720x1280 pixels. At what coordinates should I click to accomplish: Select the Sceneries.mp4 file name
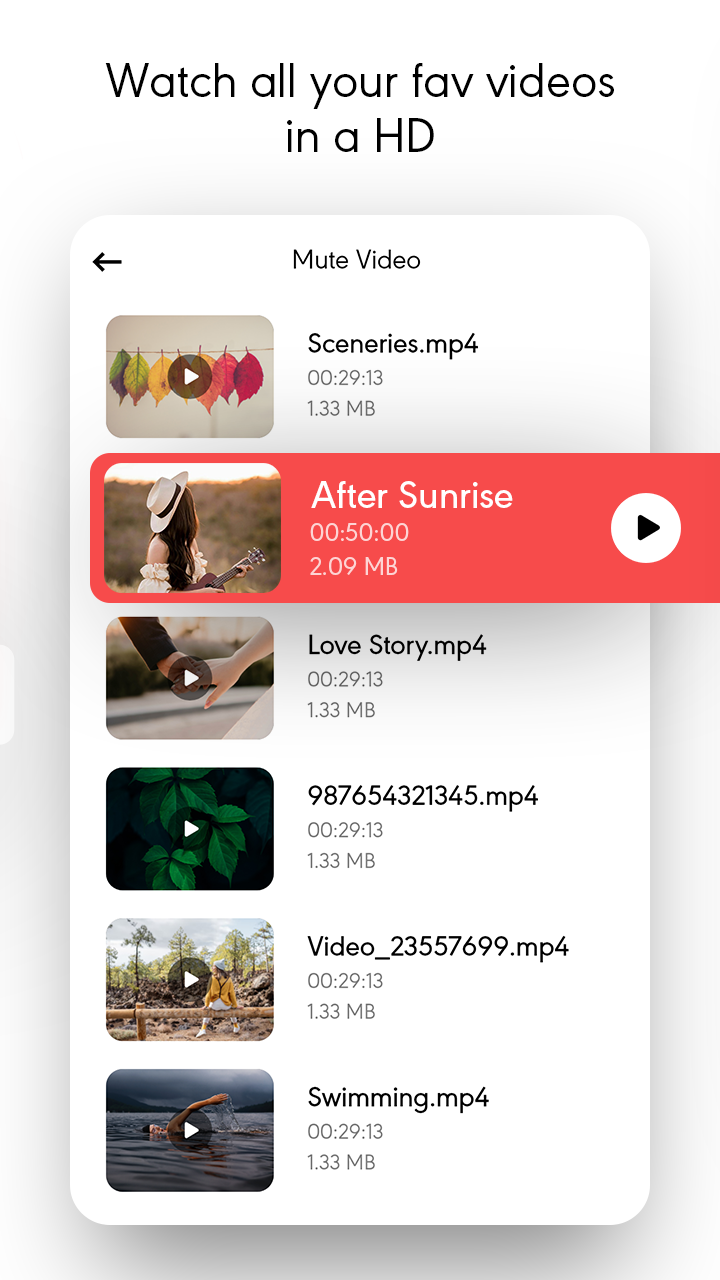[393, 345]
